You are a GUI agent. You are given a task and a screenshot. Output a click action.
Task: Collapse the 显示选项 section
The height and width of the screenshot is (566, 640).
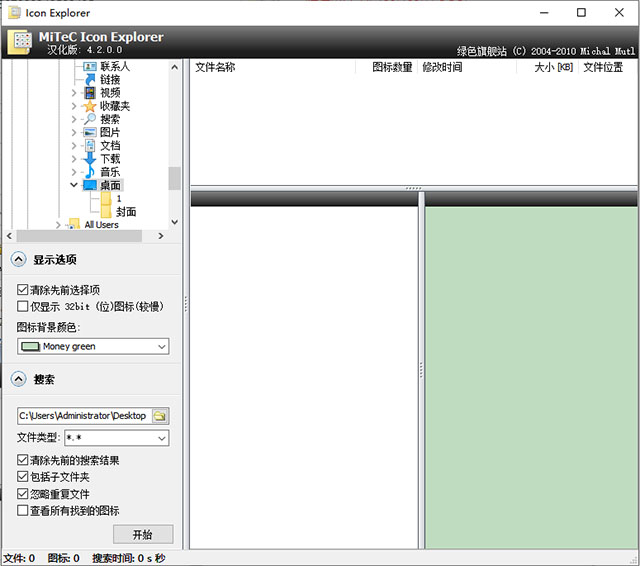pyautogui.click(x=18, y=259)
